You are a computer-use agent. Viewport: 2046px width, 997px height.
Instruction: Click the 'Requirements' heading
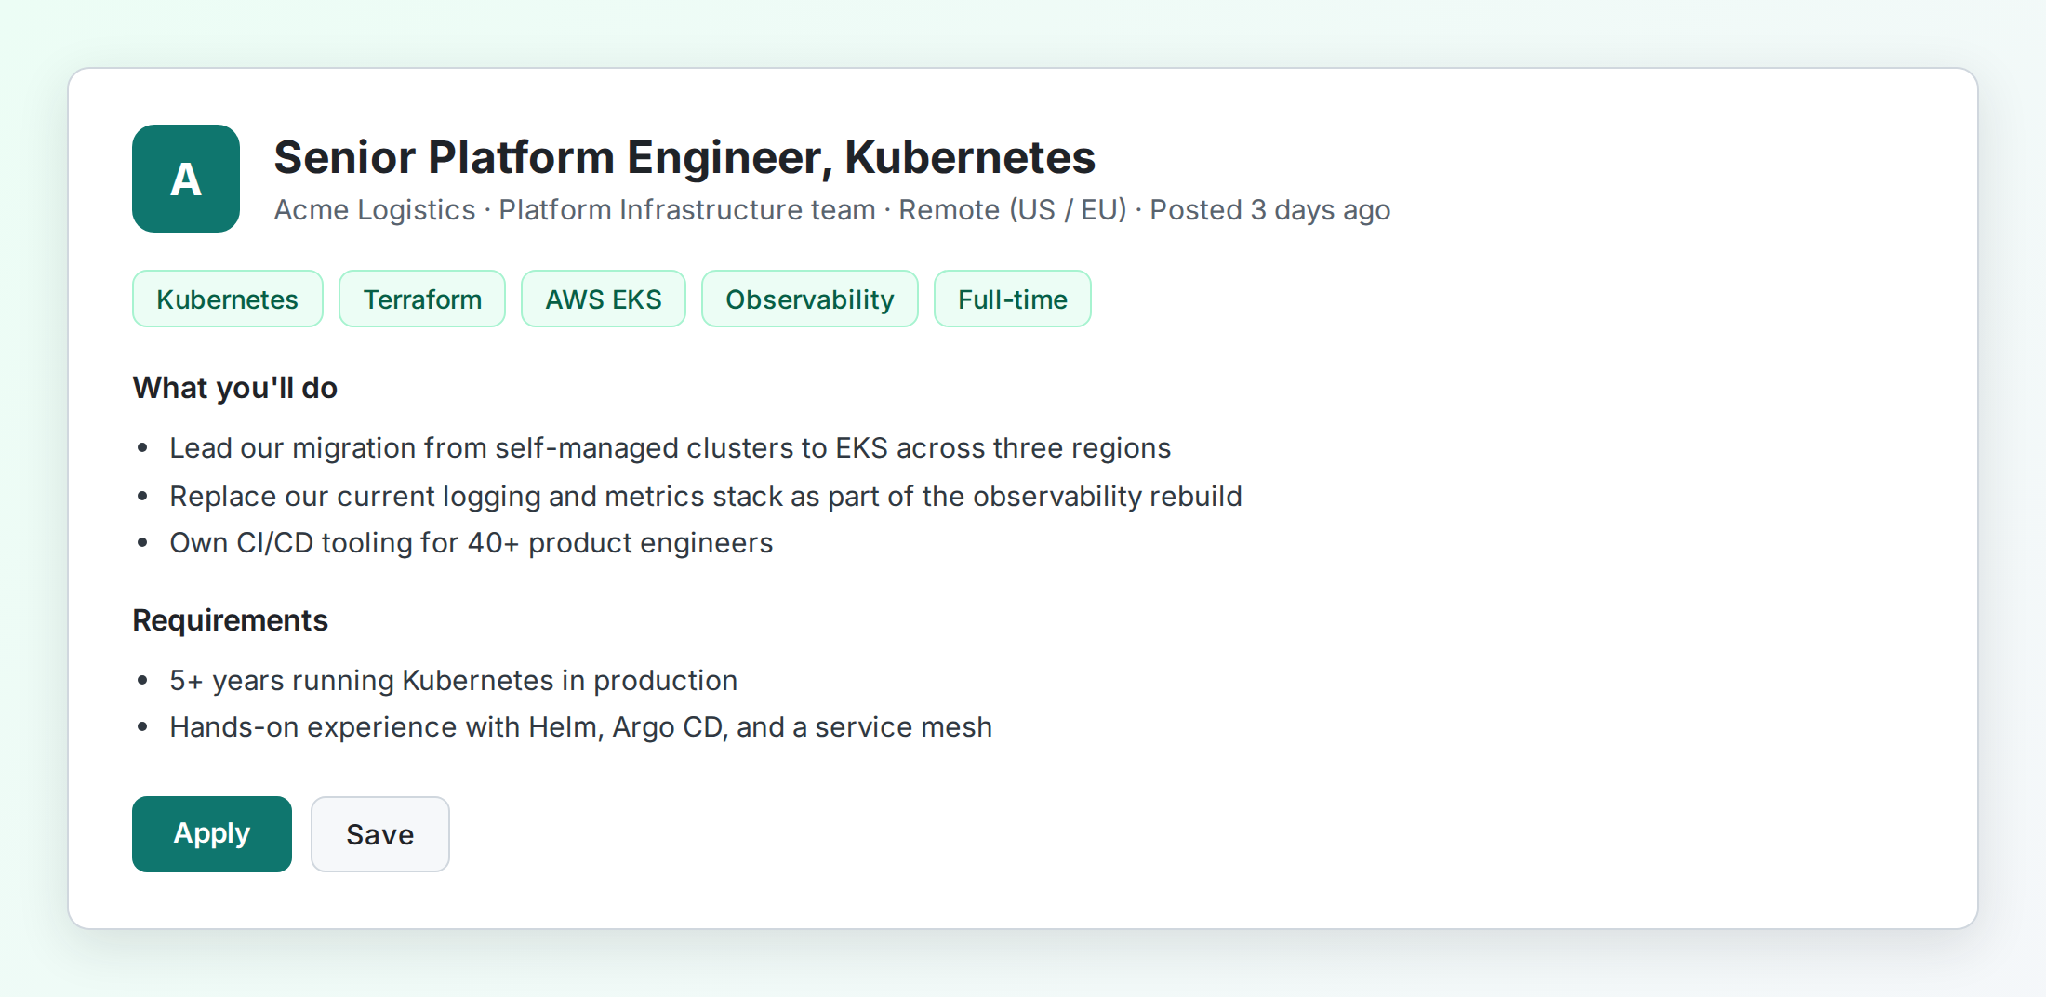pos(230,621)
